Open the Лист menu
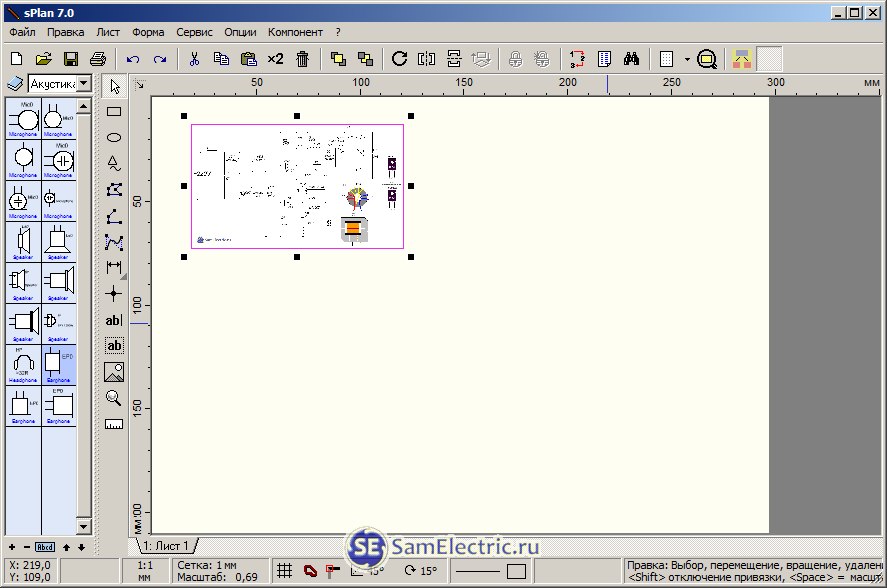887x588 pixels. [x=108, y=32]
